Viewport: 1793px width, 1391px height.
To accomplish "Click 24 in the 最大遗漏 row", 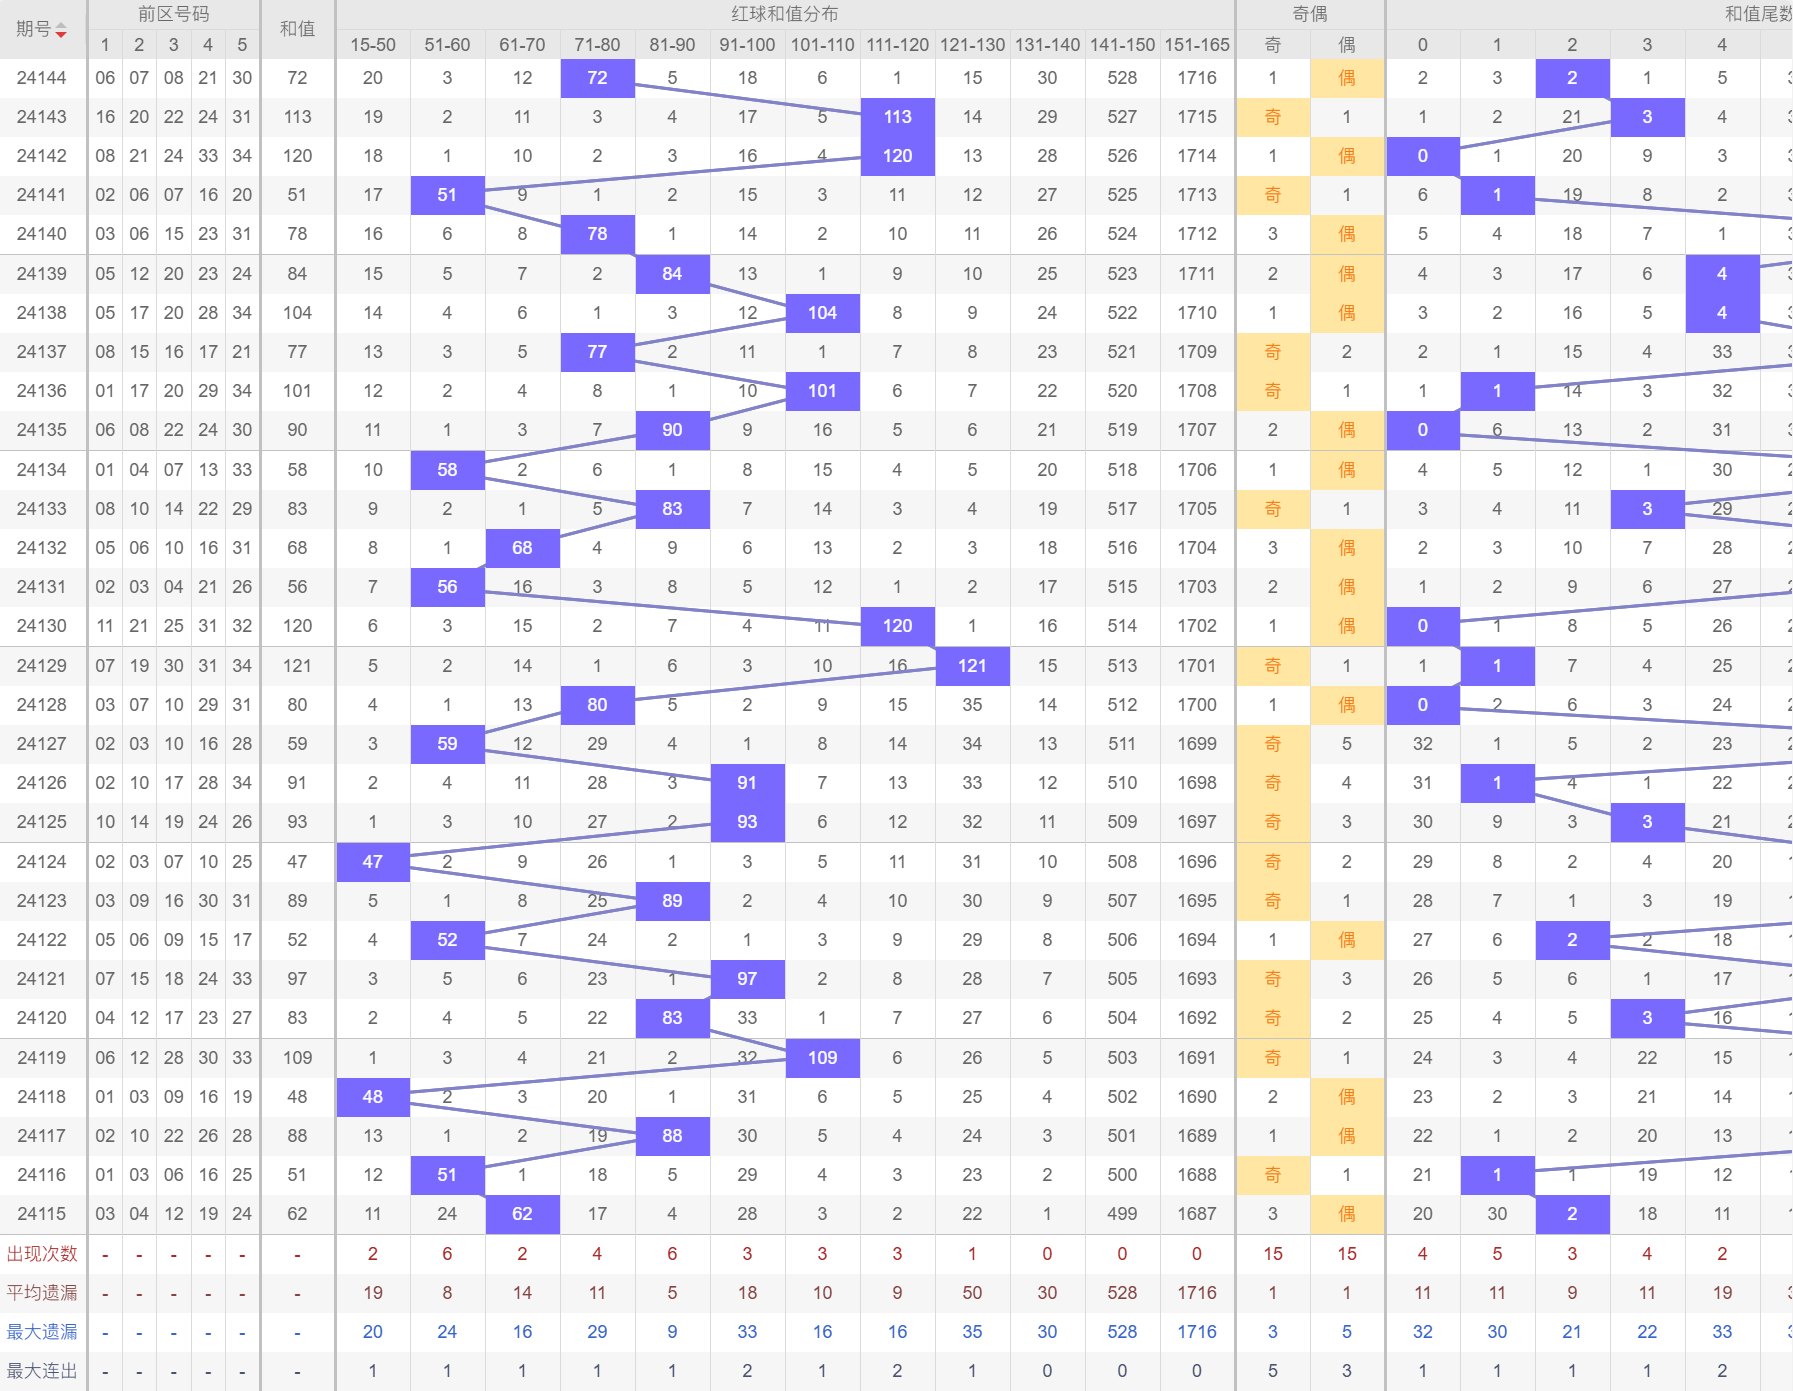I will click(x=447, y=1332).
